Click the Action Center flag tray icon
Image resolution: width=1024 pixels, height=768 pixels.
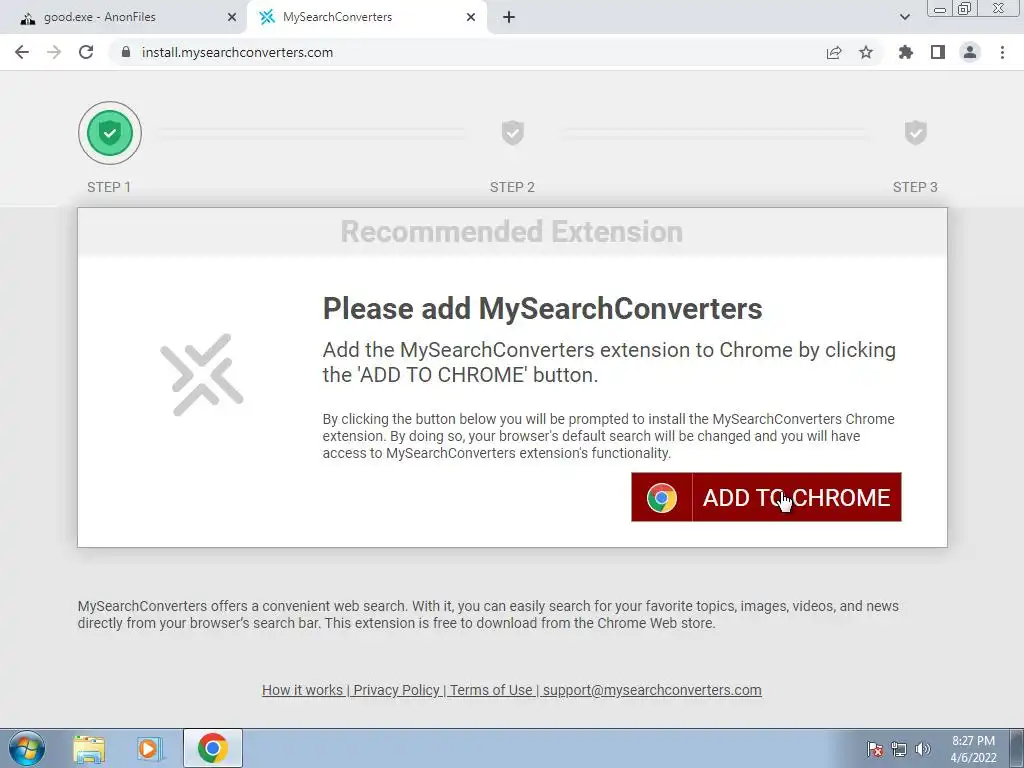[x=874, y=749]
